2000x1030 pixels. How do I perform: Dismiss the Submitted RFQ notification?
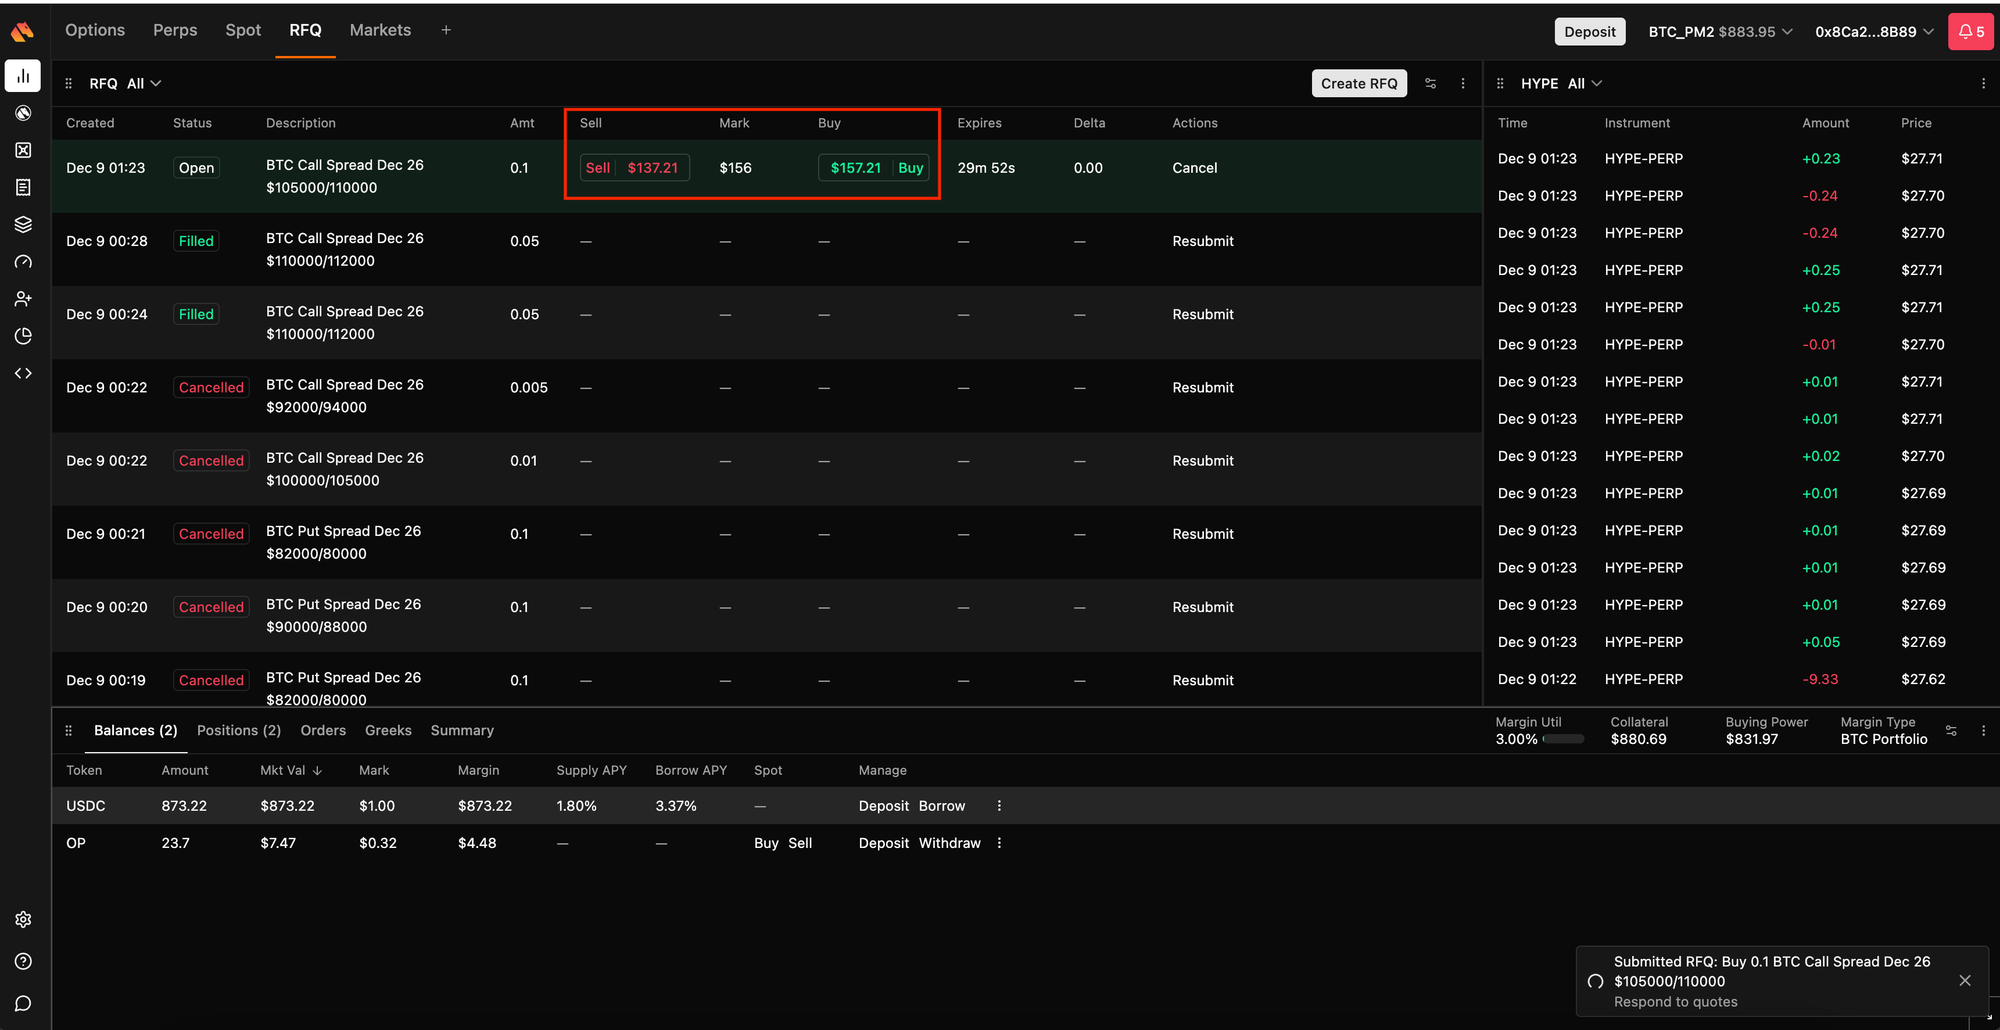1964,981
